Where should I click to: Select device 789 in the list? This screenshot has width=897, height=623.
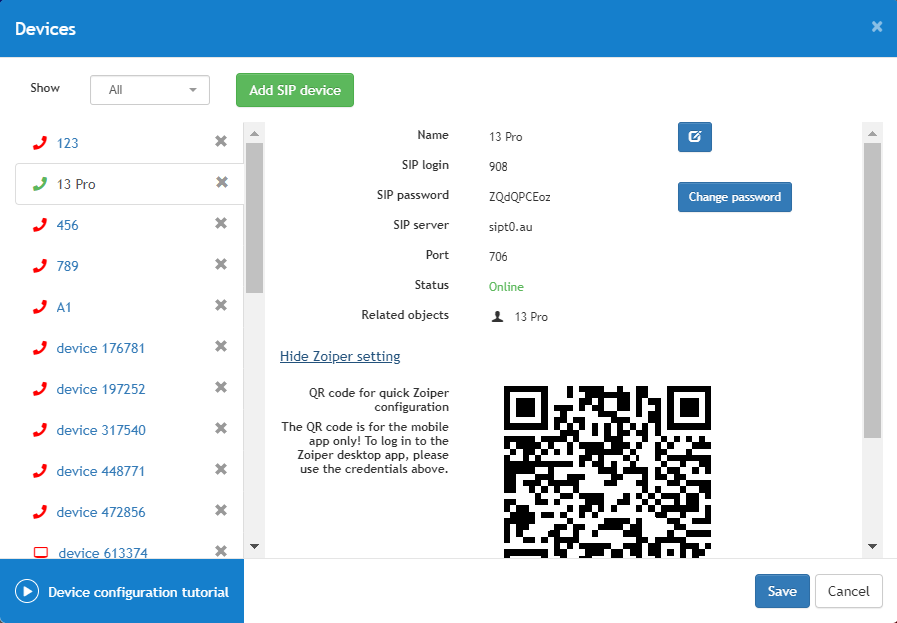coord(68,266)
